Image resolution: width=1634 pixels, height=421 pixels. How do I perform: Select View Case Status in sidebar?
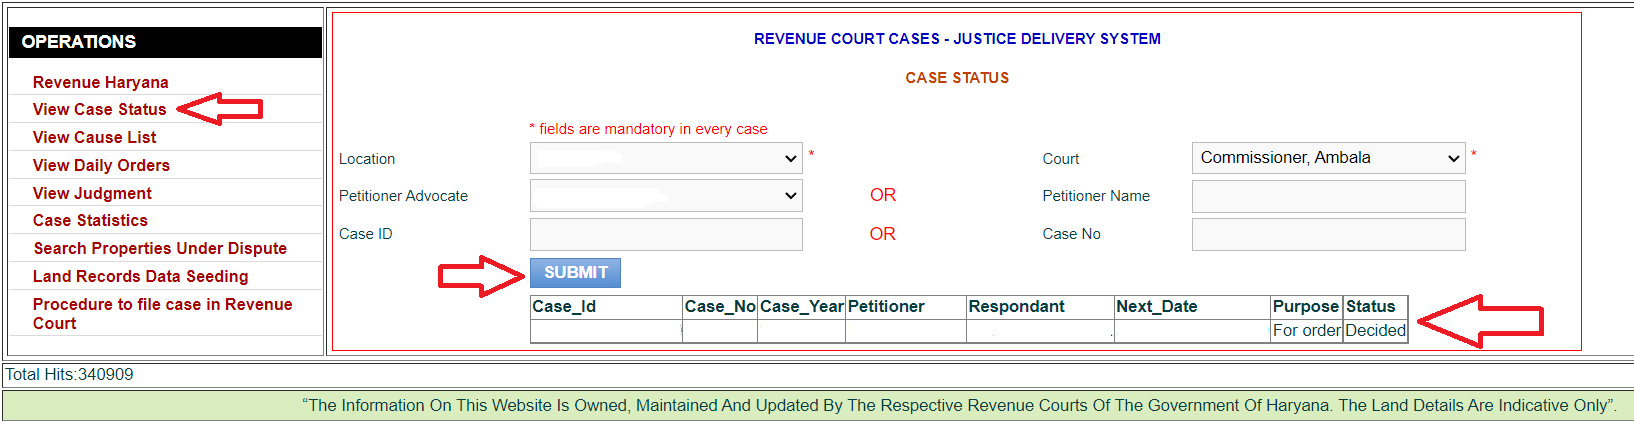pos(99,109)
